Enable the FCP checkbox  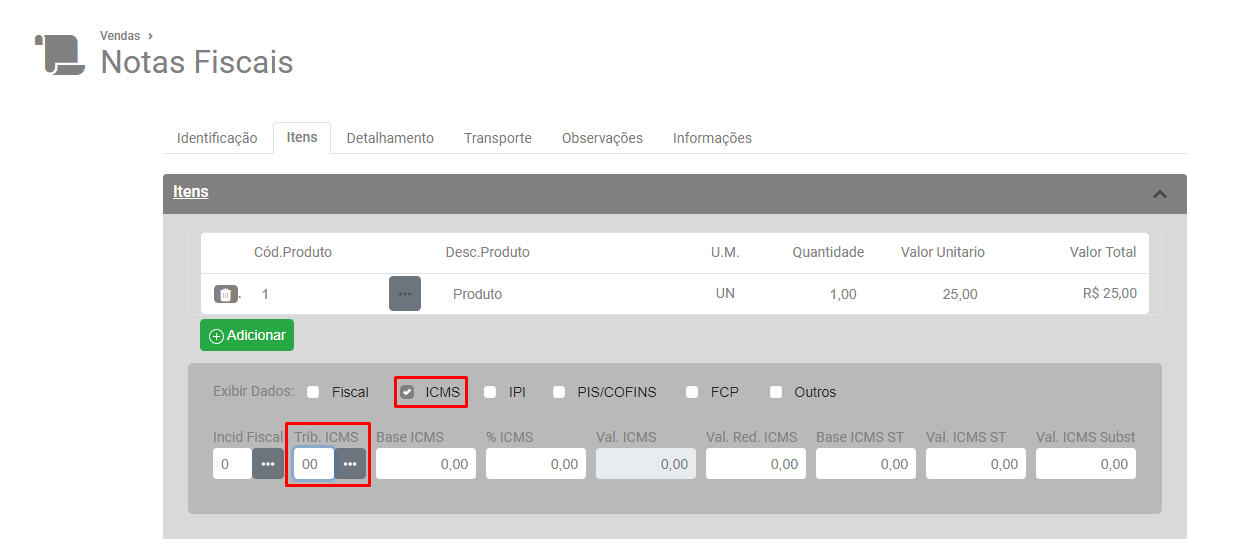pyautogui.click(x=692, y=392)
